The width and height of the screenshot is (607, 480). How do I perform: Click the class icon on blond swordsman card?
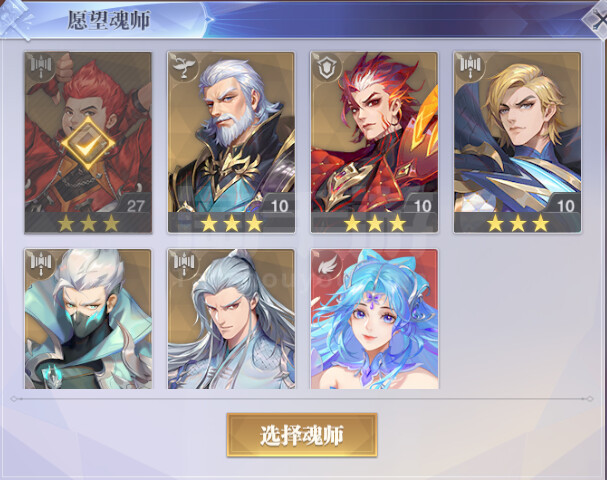(x=470, y=67)
